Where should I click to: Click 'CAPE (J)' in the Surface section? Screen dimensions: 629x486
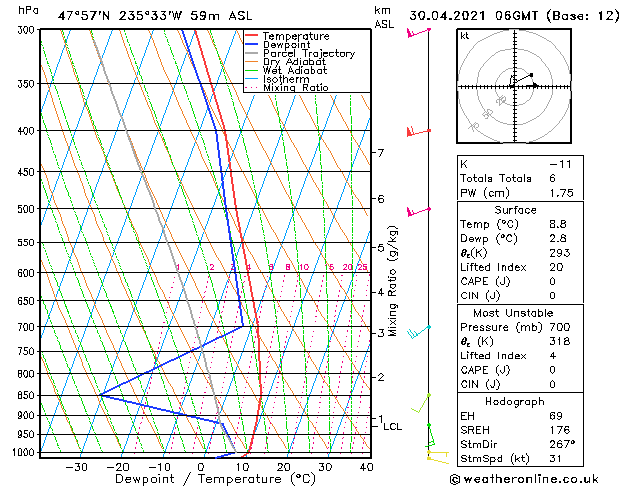pyautogui.click(x=485, y=281)
